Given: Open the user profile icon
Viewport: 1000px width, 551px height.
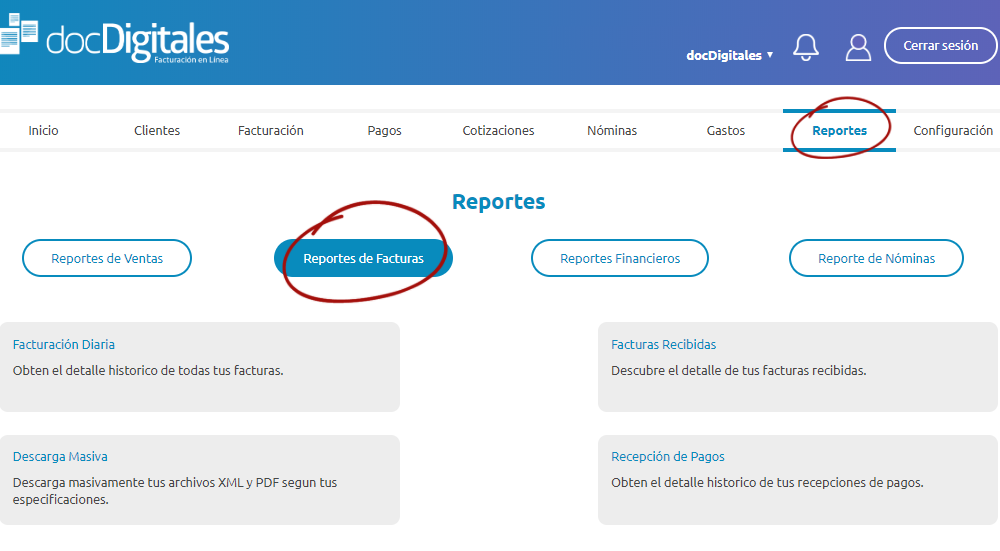Looking at the screenshot, I should pos(858,47).
